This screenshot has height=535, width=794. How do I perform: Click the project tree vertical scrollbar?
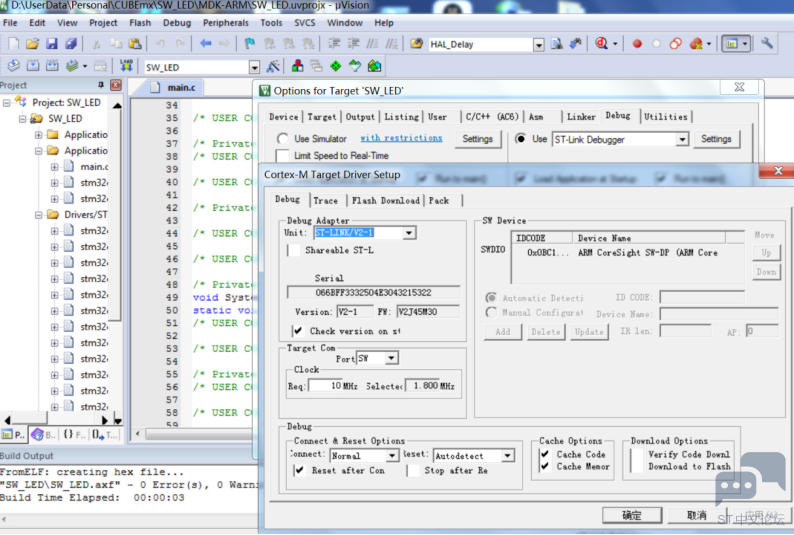117,214
